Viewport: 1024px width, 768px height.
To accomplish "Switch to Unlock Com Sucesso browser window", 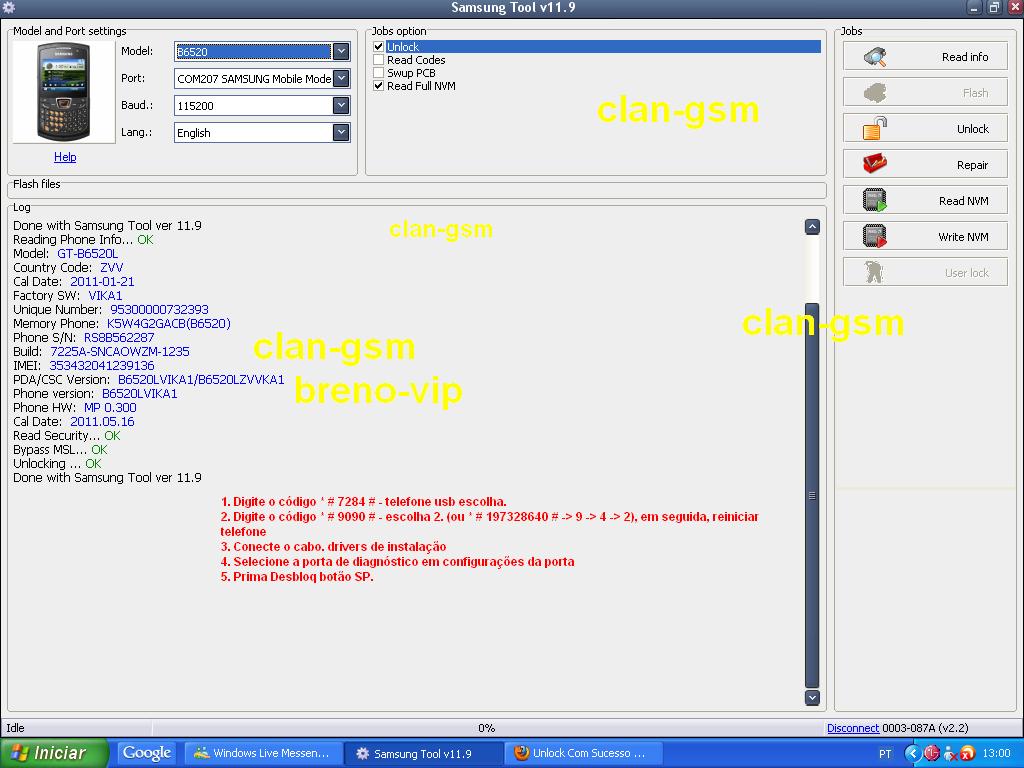I will coord(586,753).
